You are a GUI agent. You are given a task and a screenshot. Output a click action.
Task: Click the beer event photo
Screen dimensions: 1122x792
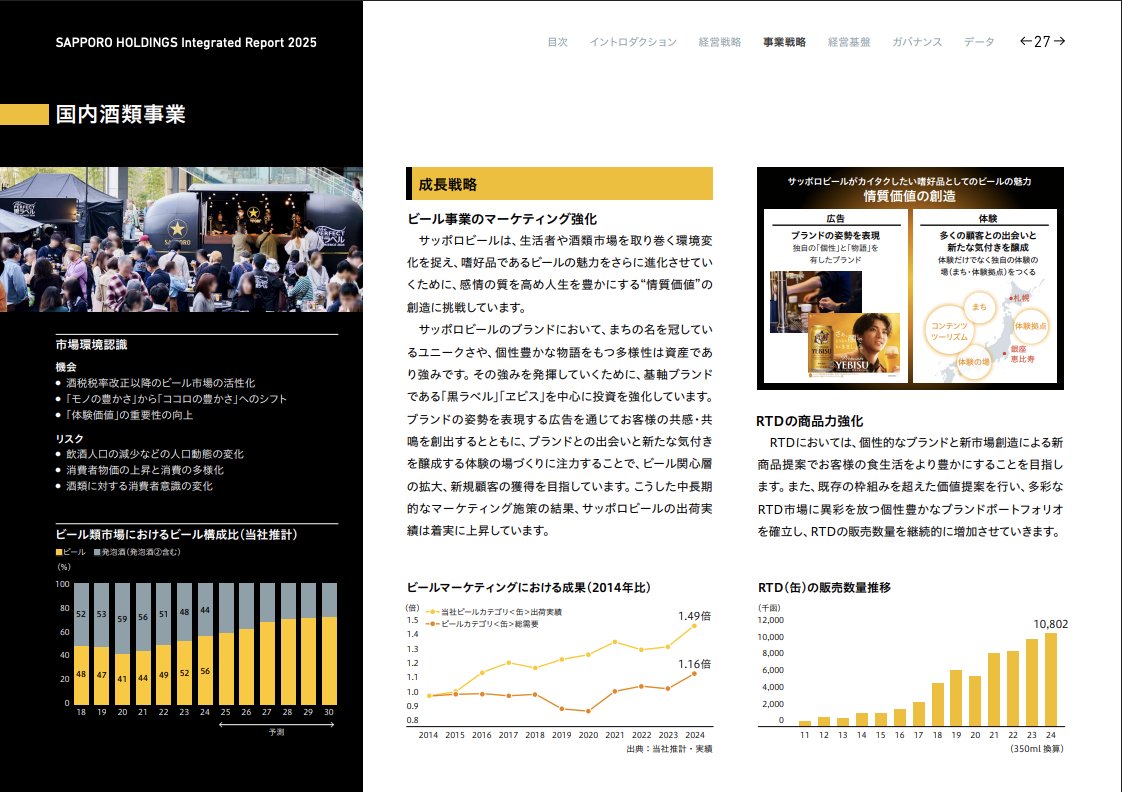tap(181, 239)
